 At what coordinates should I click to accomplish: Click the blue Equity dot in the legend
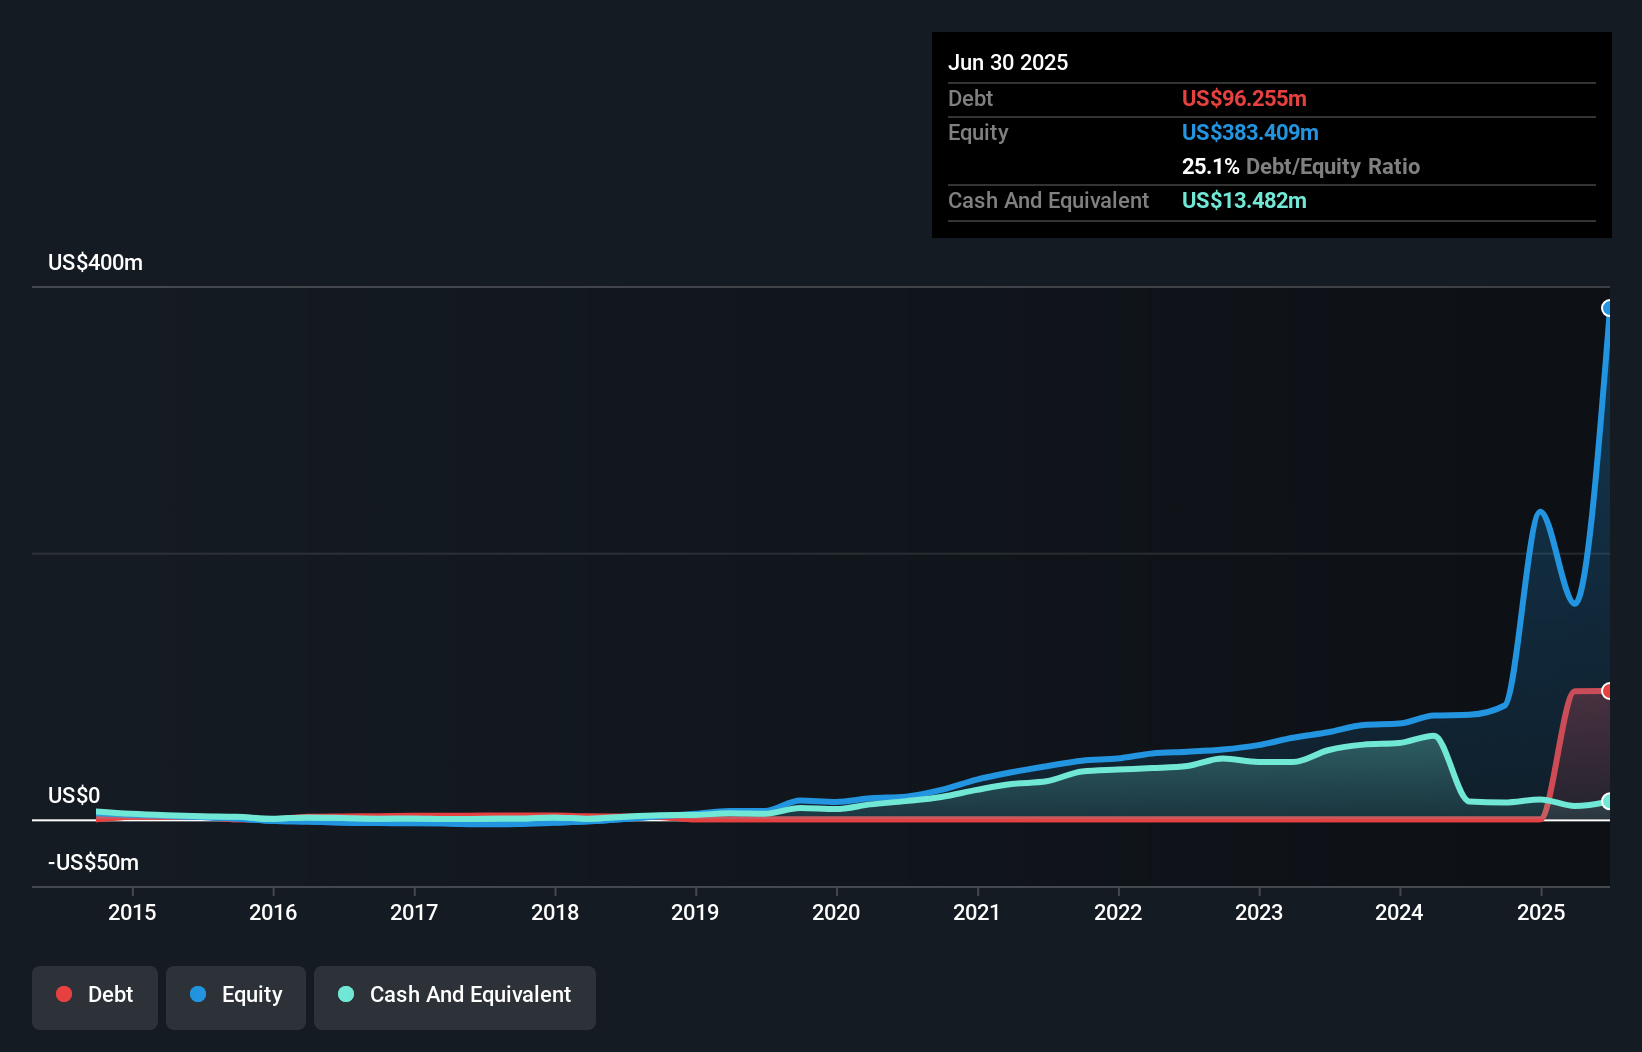[x=199, y=994]
